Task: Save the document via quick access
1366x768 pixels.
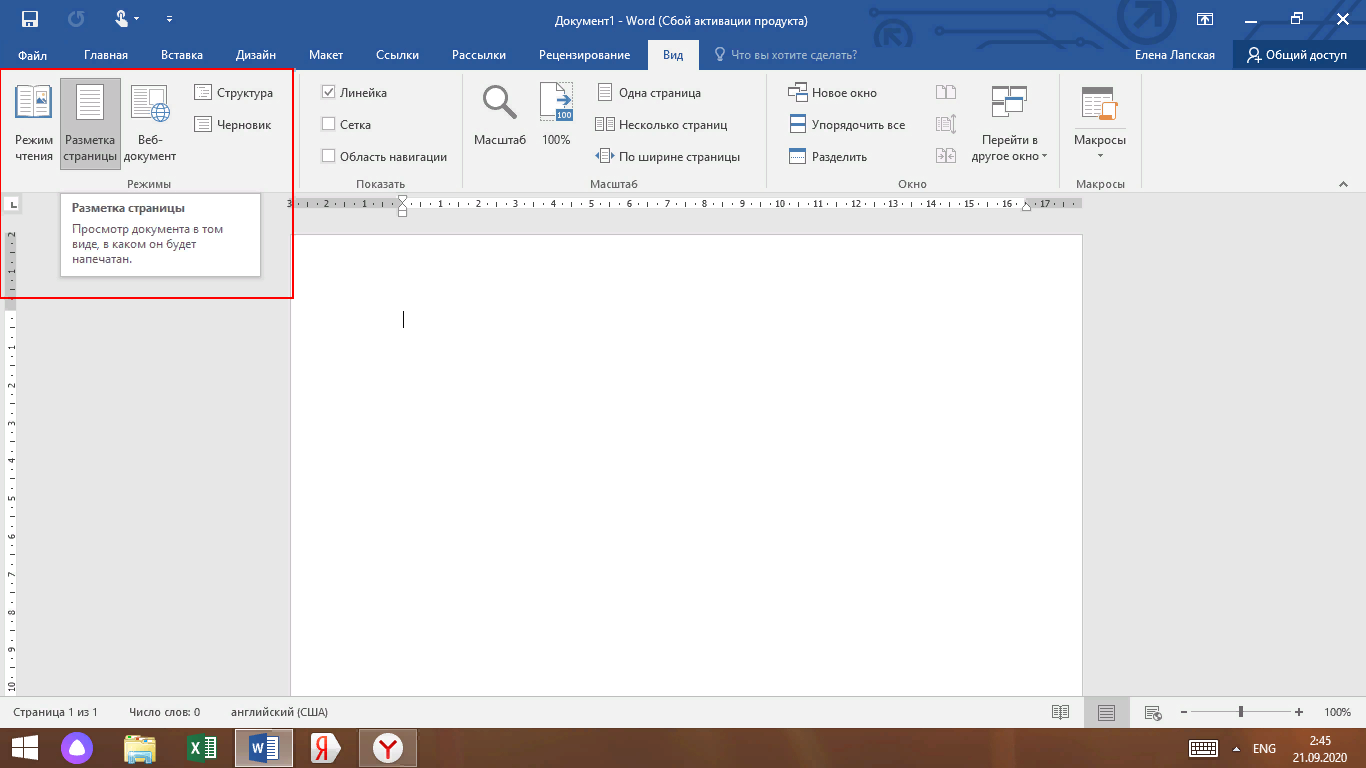Action: [30, 19]
